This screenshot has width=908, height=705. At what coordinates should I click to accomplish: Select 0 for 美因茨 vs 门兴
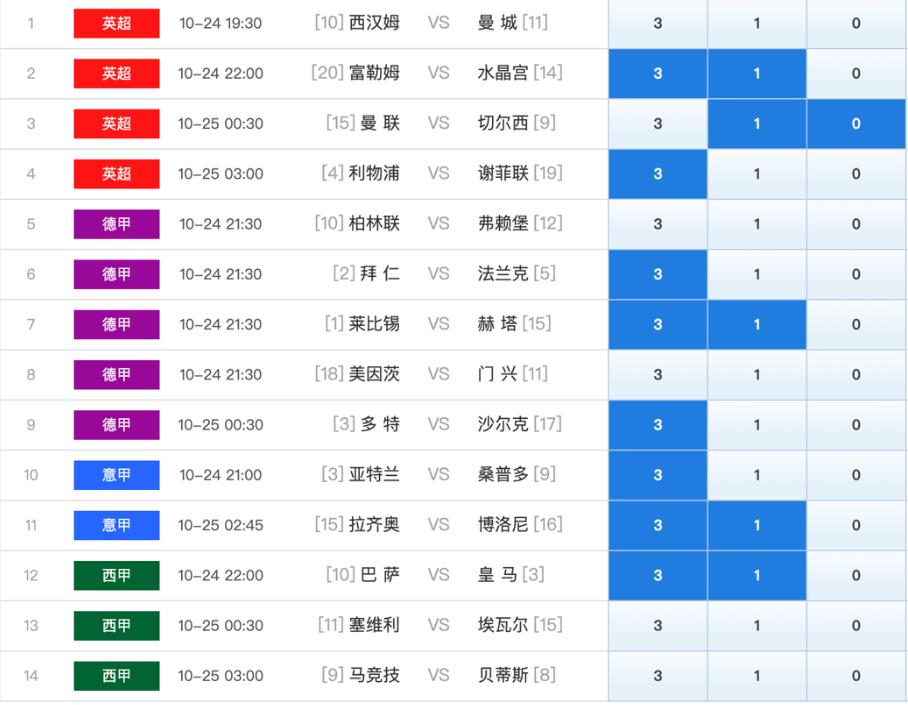(856, 375)
